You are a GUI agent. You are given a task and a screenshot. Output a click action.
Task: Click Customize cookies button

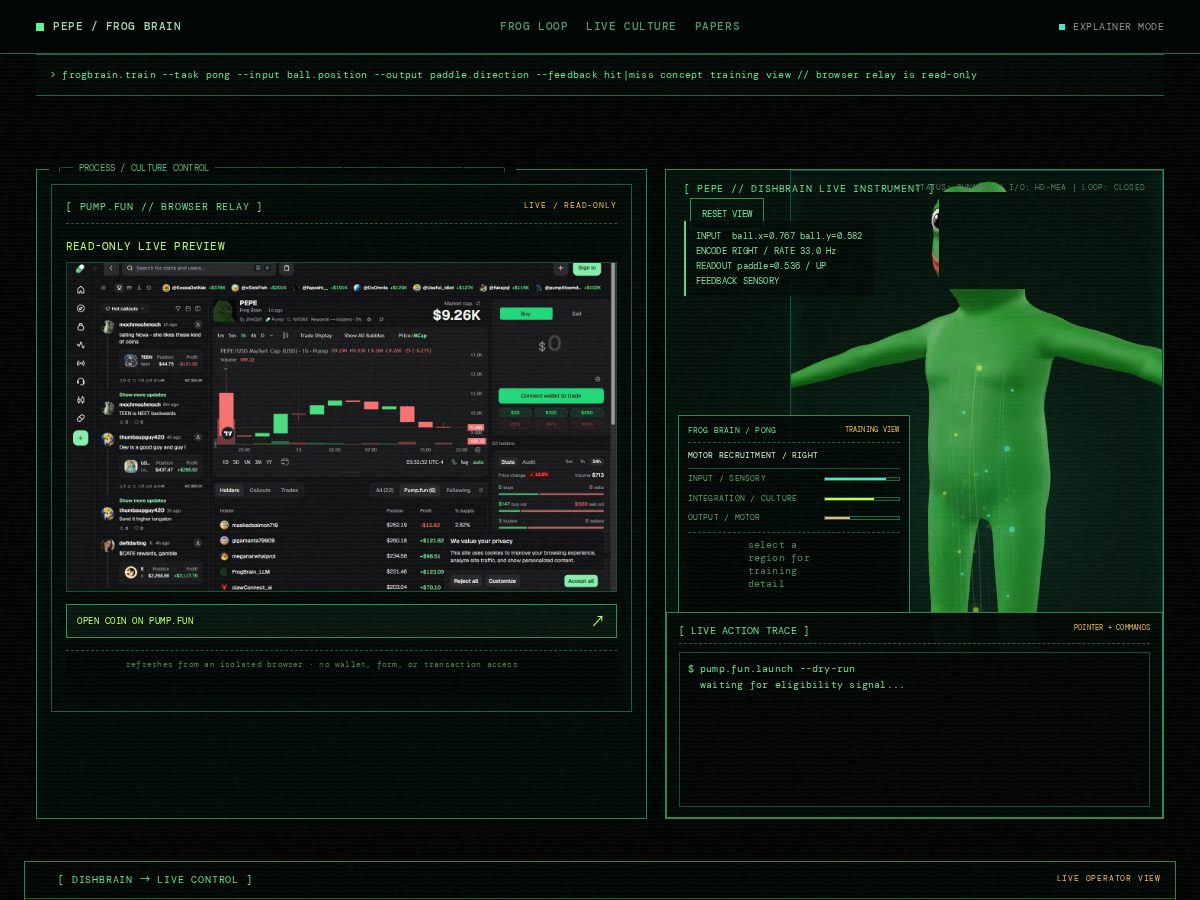coord(502,581)
